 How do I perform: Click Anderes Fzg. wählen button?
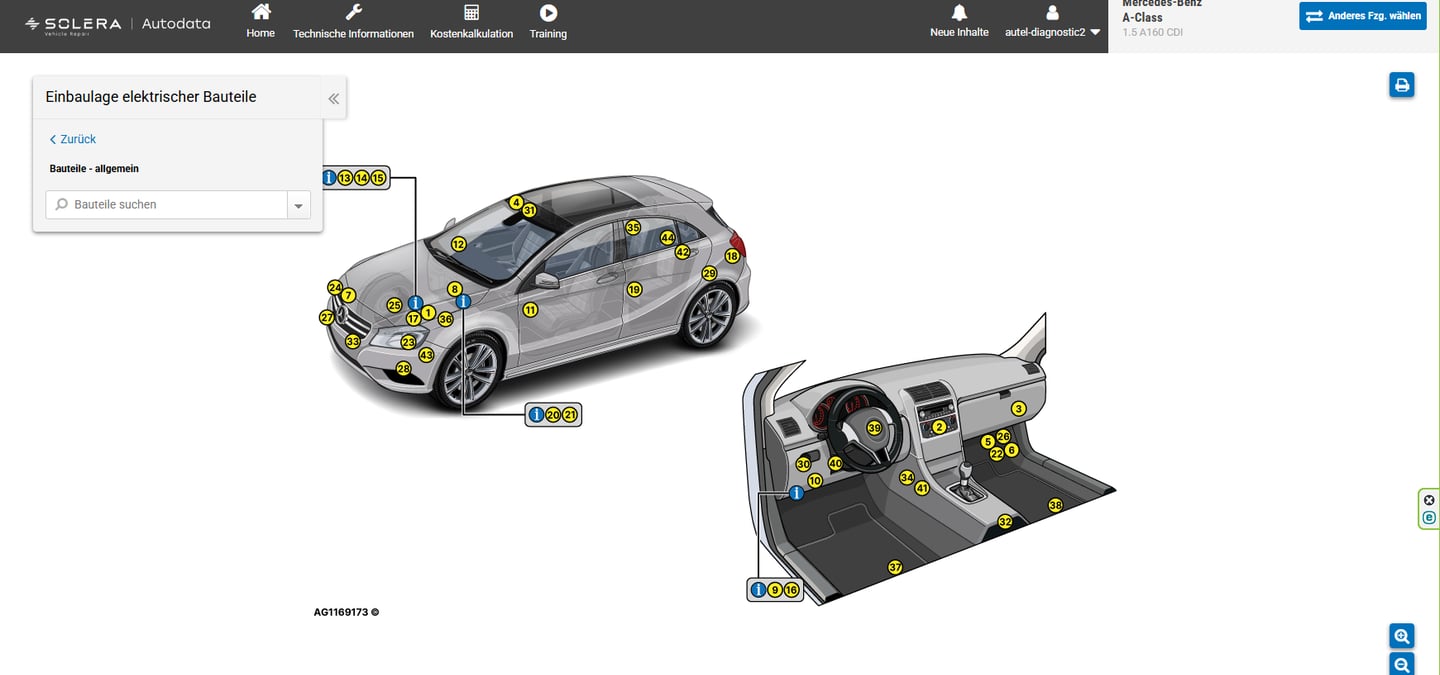click(1363, 16)
